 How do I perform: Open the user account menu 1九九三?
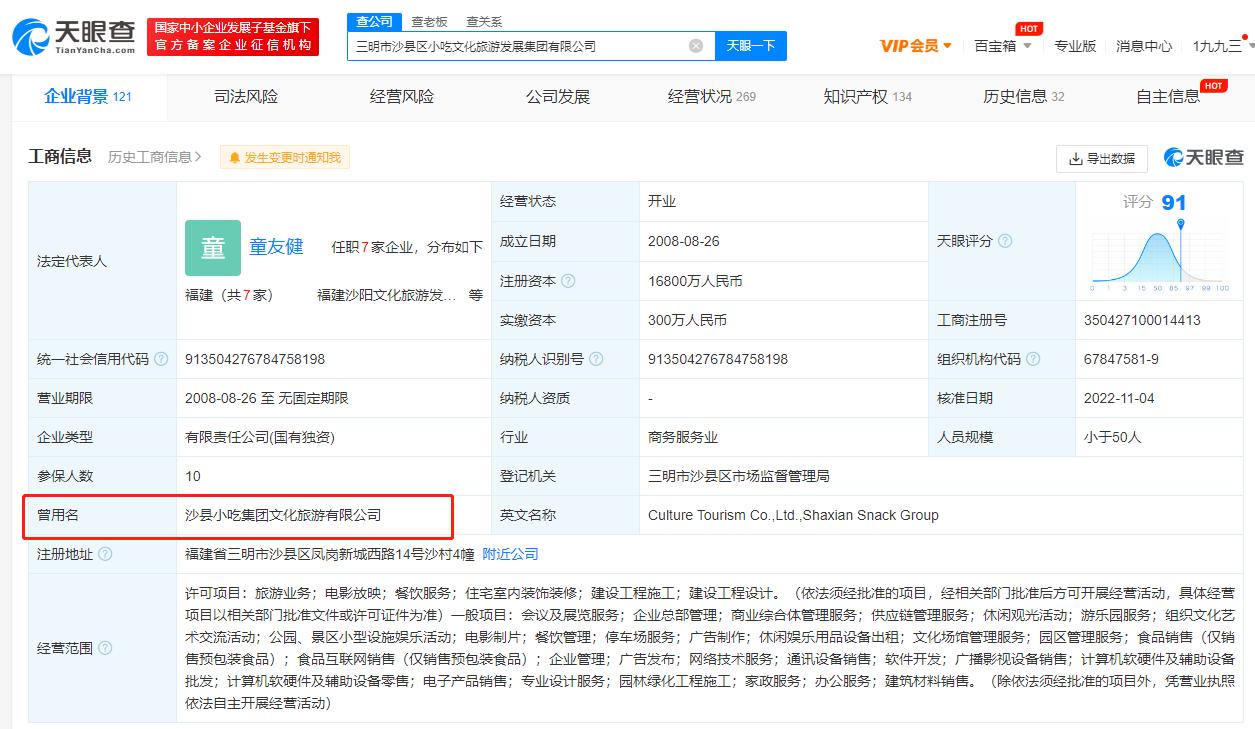(x=1222, y=46)
